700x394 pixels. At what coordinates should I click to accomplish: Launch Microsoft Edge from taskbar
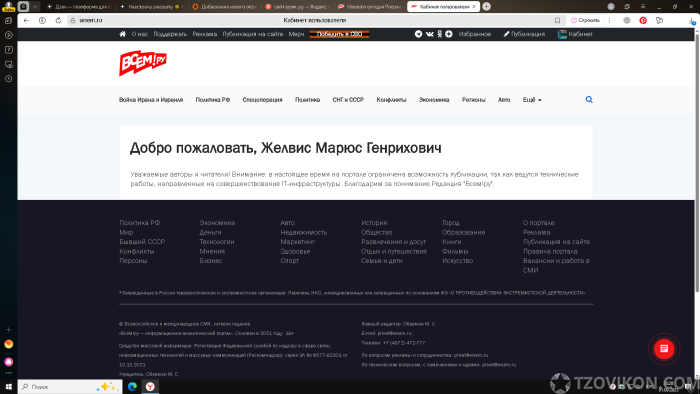[132, 387]
